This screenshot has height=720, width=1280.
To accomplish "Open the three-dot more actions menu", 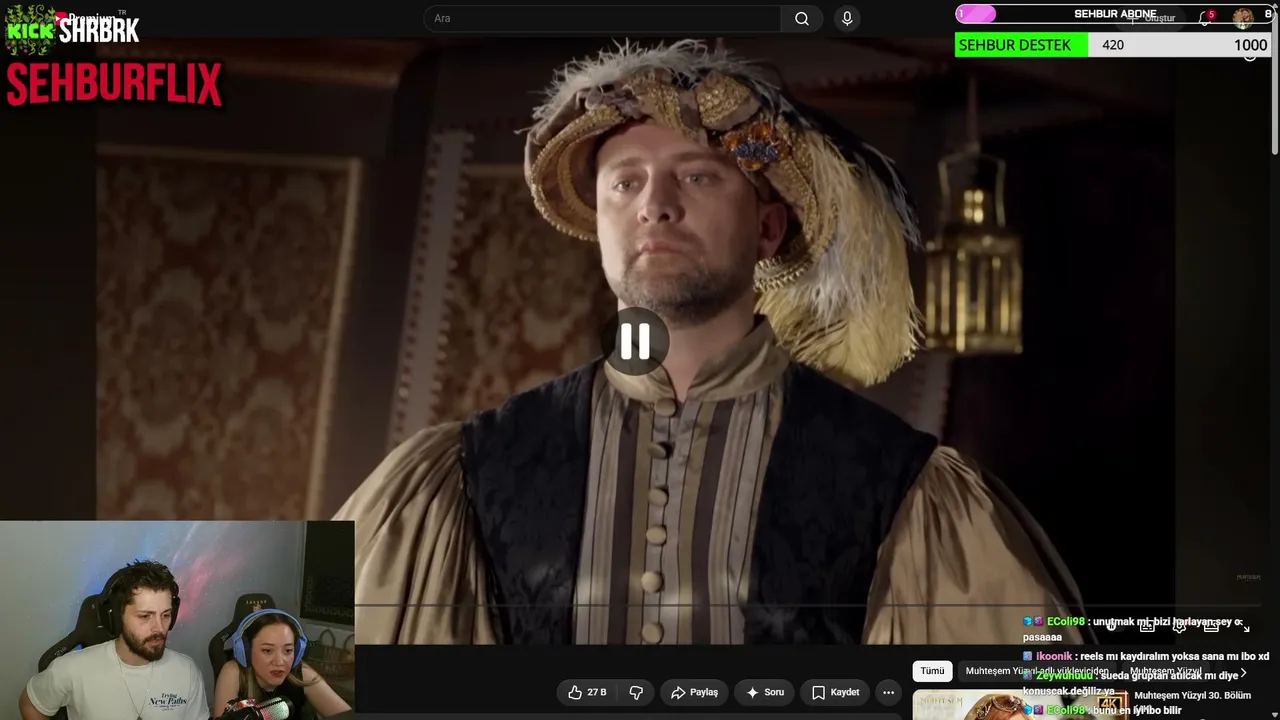I will click(888, 692).
